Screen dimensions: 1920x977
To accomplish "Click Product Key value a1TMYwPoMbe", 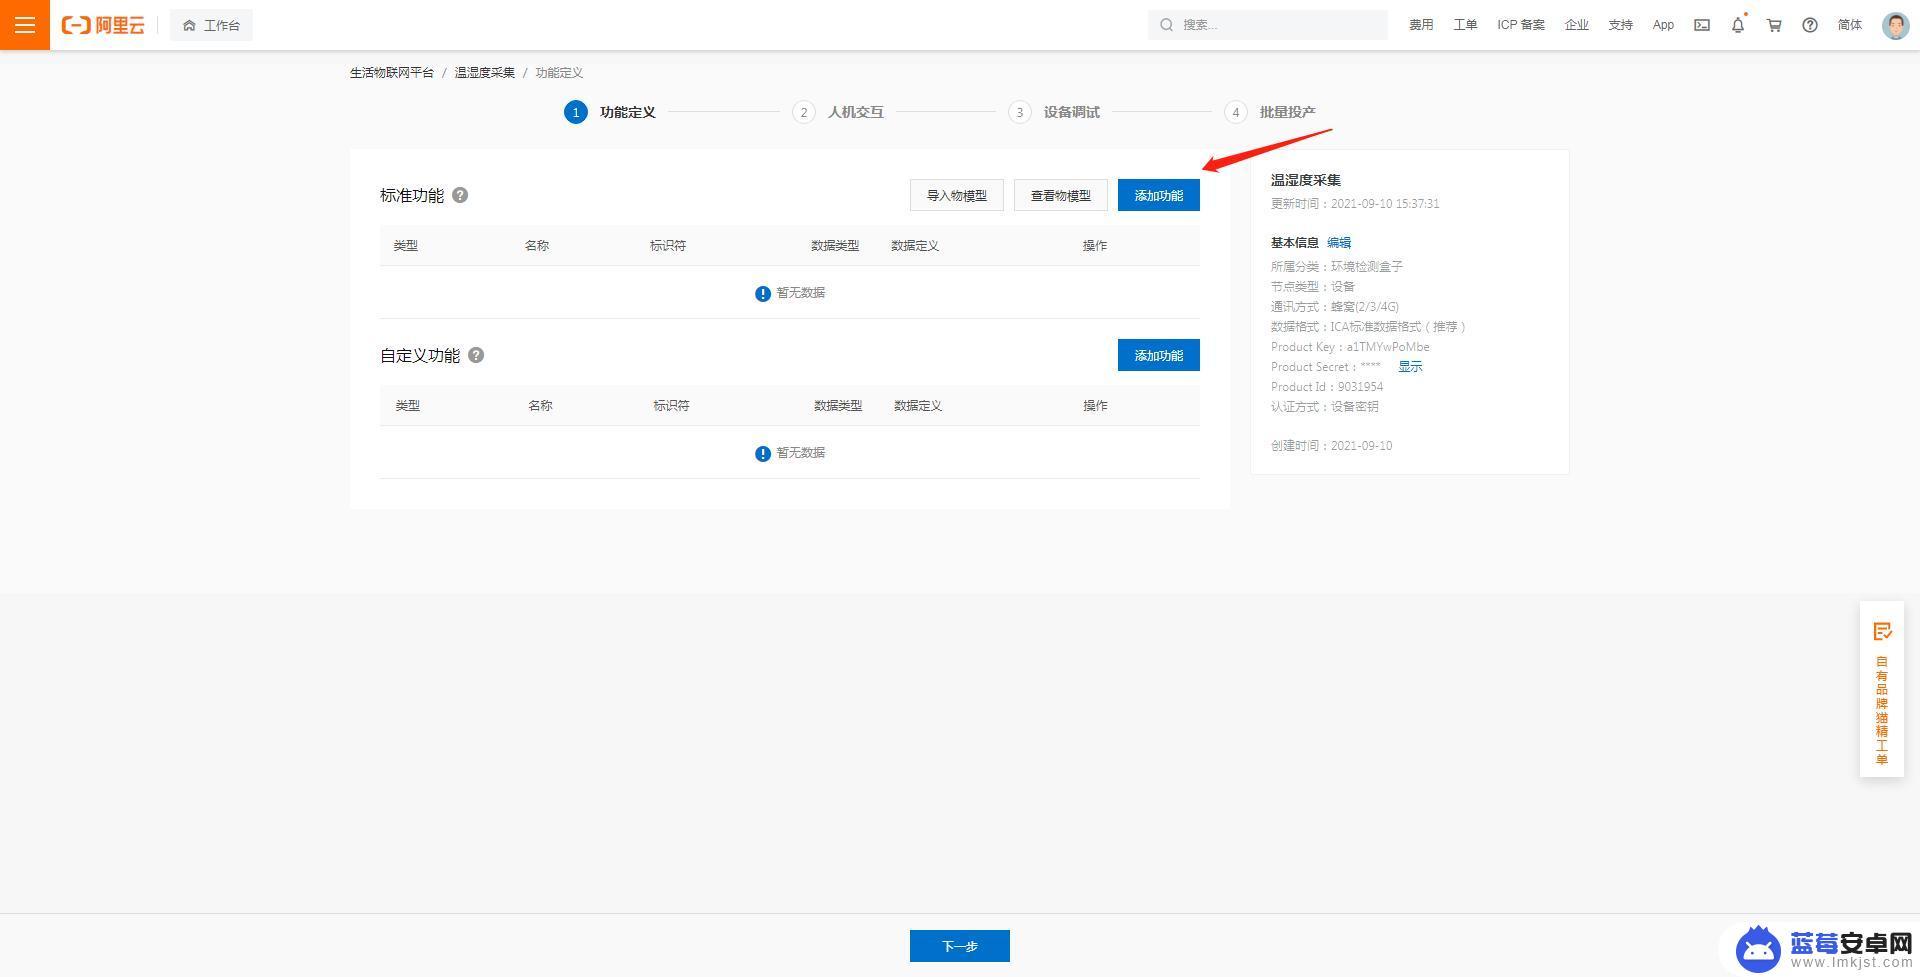I will pos(1388,347).
